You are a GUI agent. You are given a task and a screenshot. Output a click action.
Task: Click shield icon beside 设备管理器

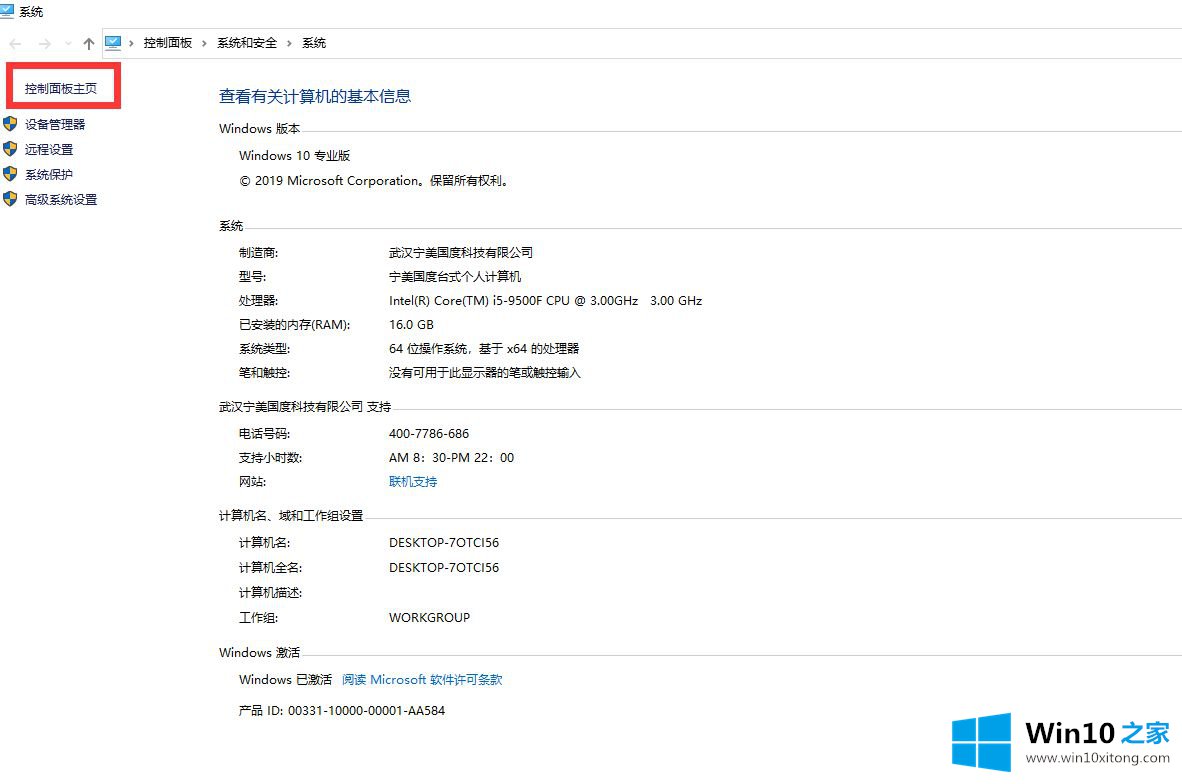point(10,124)
